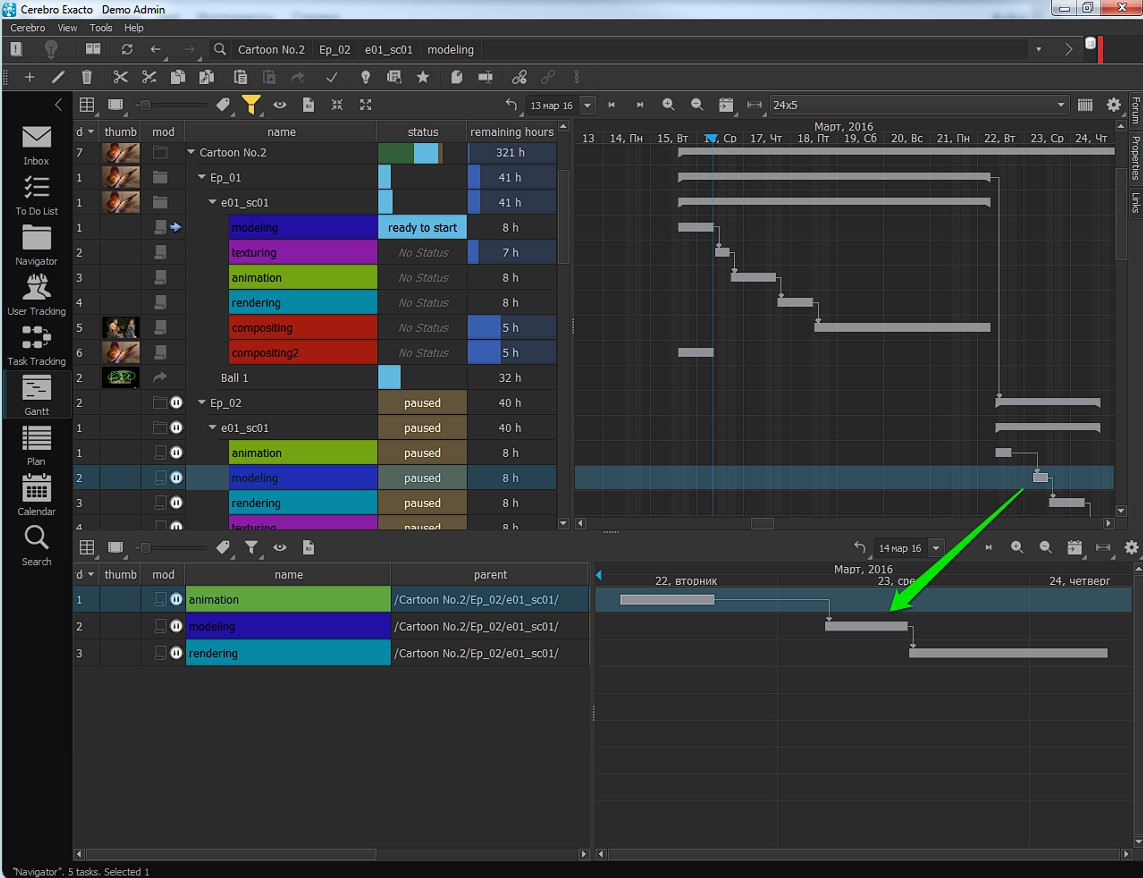Open the Navigator section
Screen dimensions: 1143x878
36,246
